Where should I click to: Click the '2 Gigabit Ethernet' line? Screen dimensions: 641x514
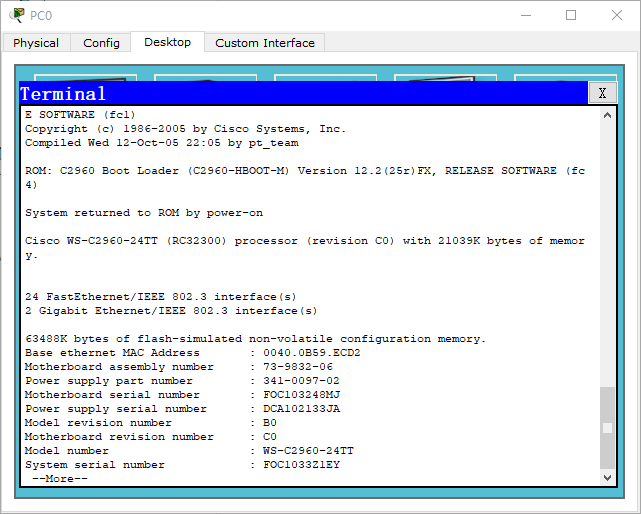pyautogui.click(x=171, y=311)
